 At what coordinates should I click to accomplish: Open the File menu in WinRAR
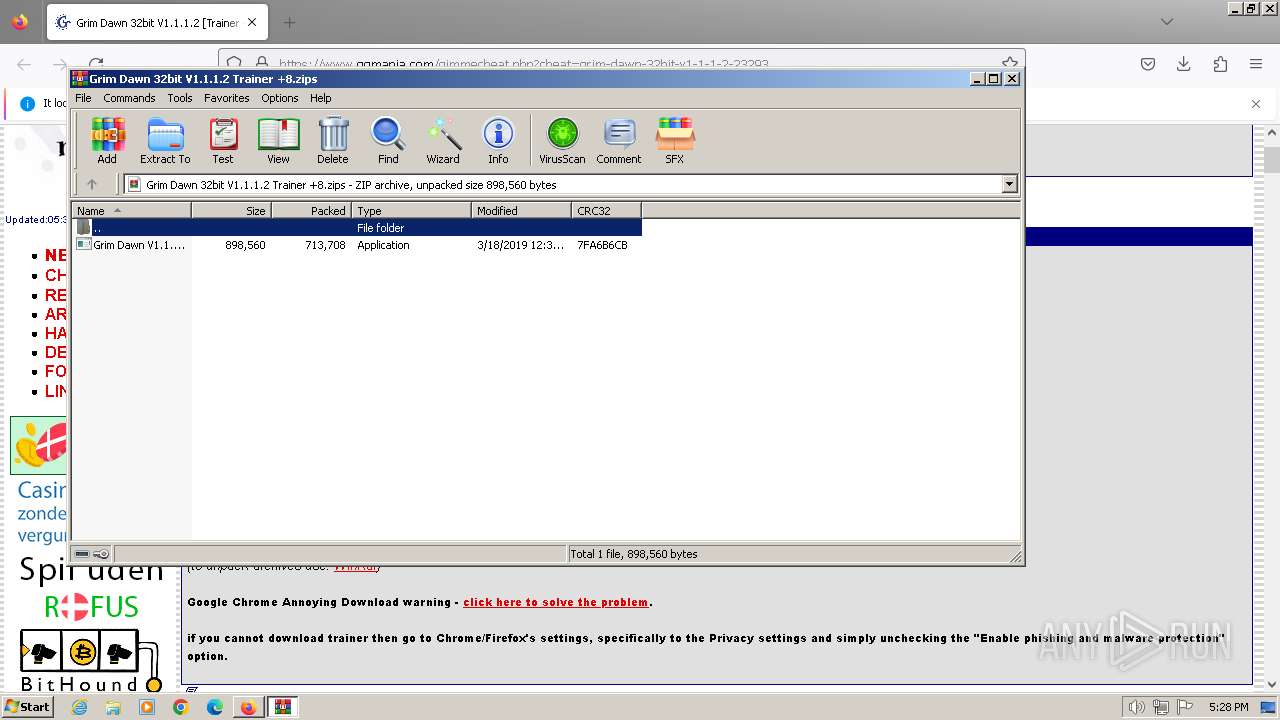pyautogui.click(x=83, y=98)
